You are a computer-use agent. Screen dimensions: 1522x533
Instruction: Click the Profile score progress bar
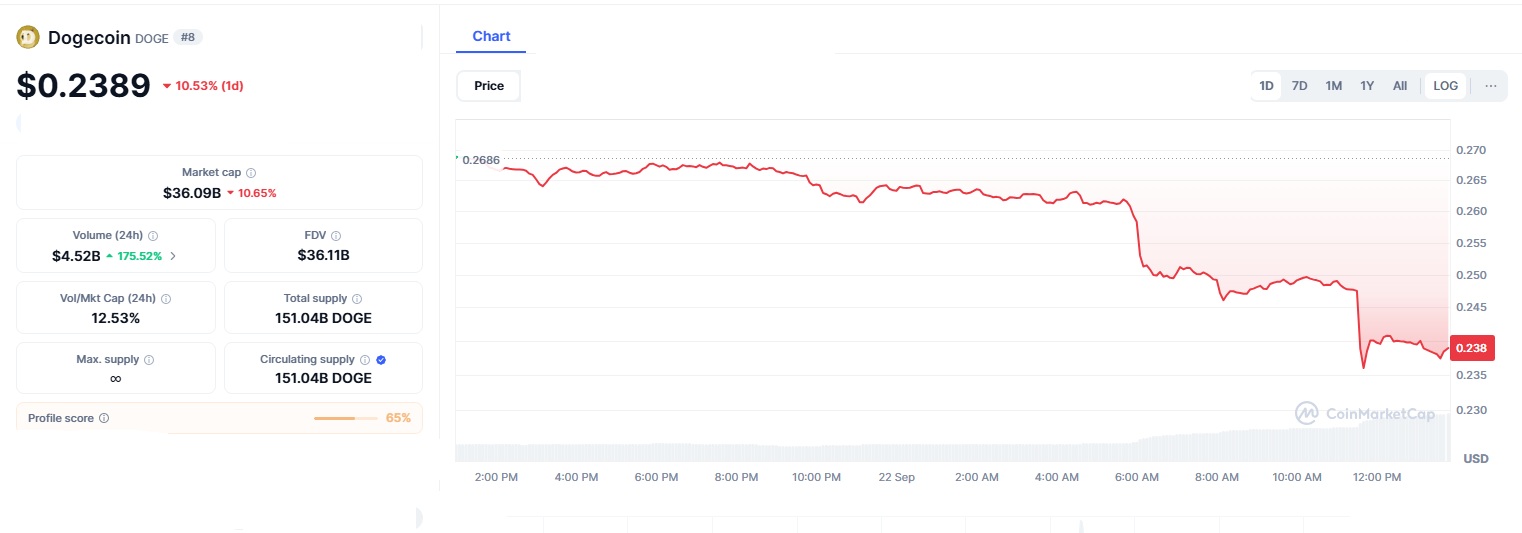pyautogui.click(x=346, y=418)
